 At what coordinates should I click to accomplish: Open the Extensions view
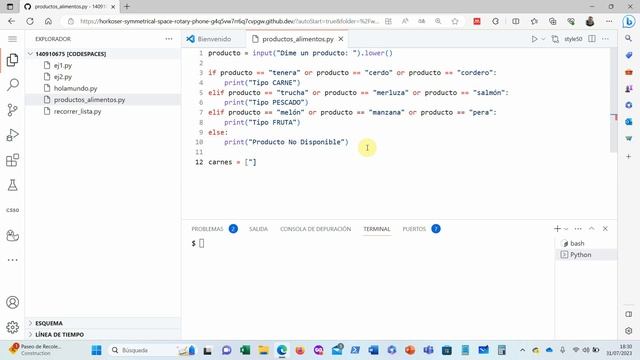[x=13, y=160]
